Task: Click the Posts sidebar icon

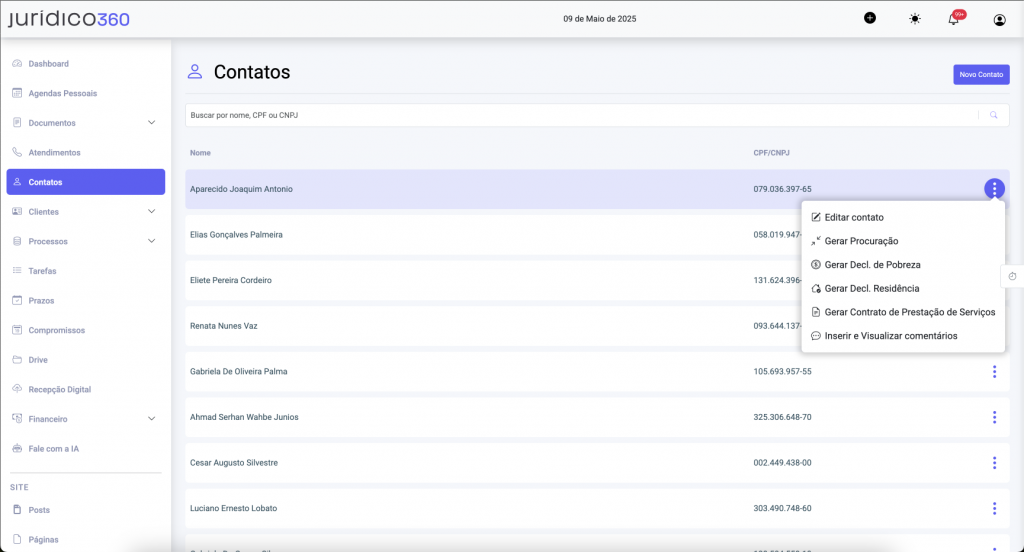Action: (x=17, y=510)
